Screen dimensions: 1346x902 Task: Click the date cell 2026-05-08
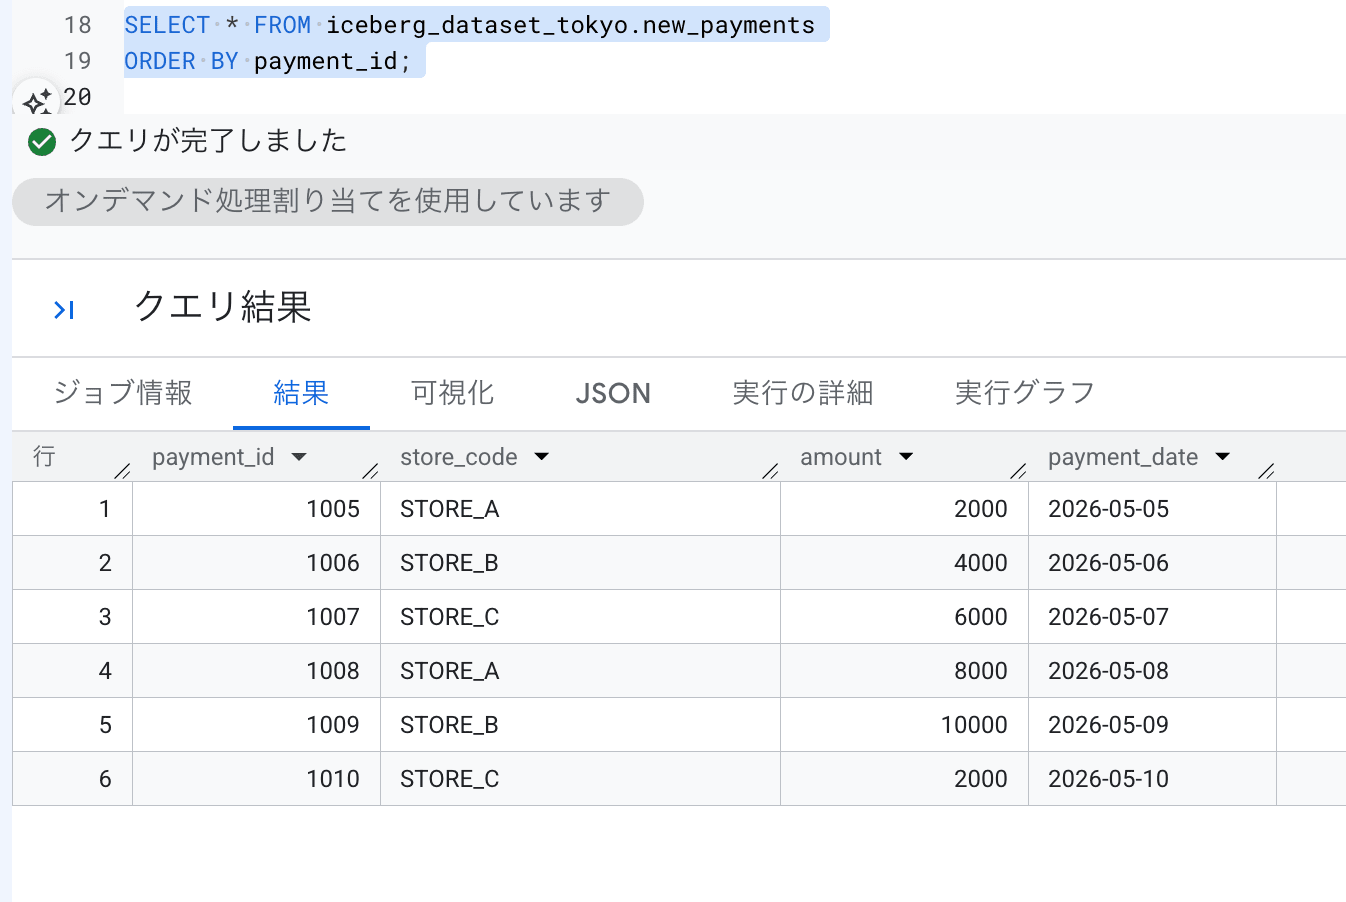point(1152,671)
